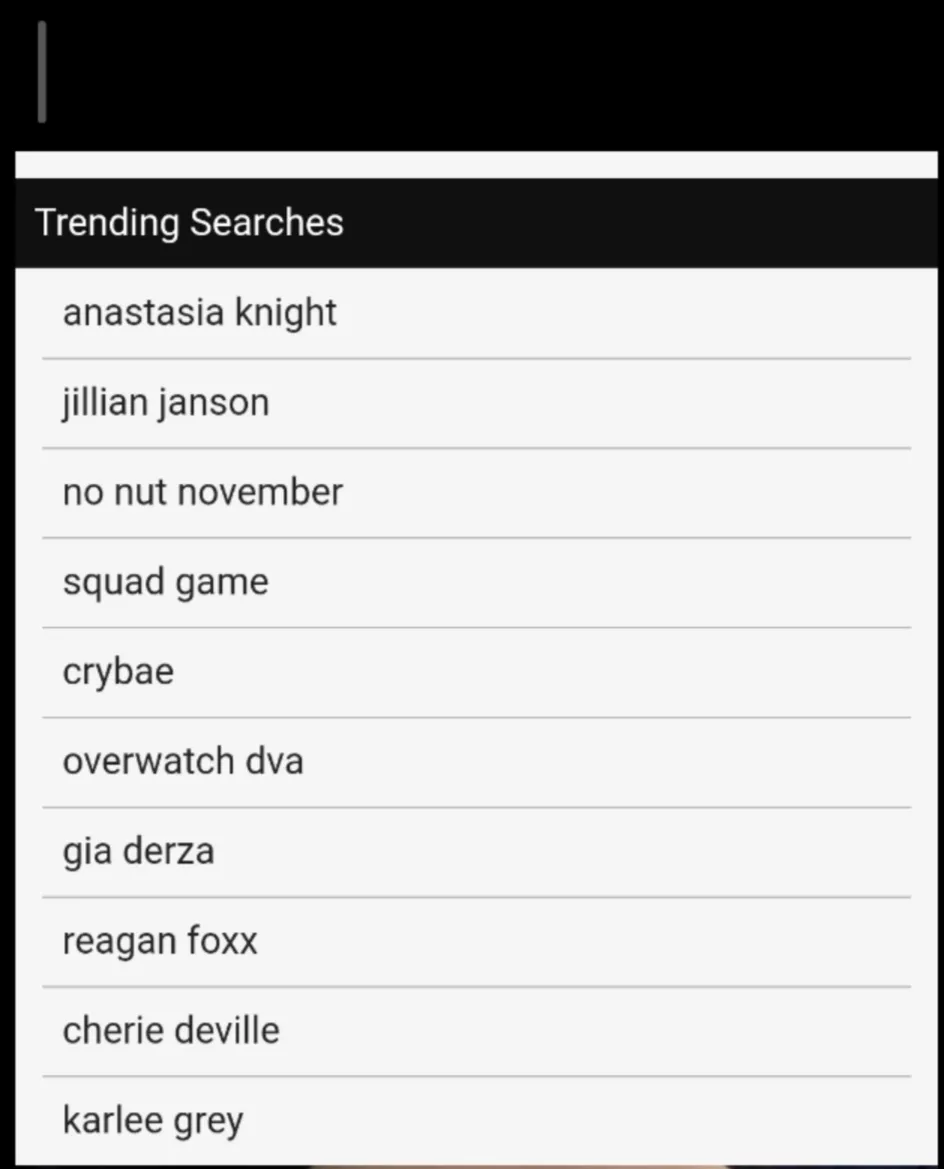Click the vertical text cursor bar at top
This screenshot has height=1169, width=944.
[42, 72]
